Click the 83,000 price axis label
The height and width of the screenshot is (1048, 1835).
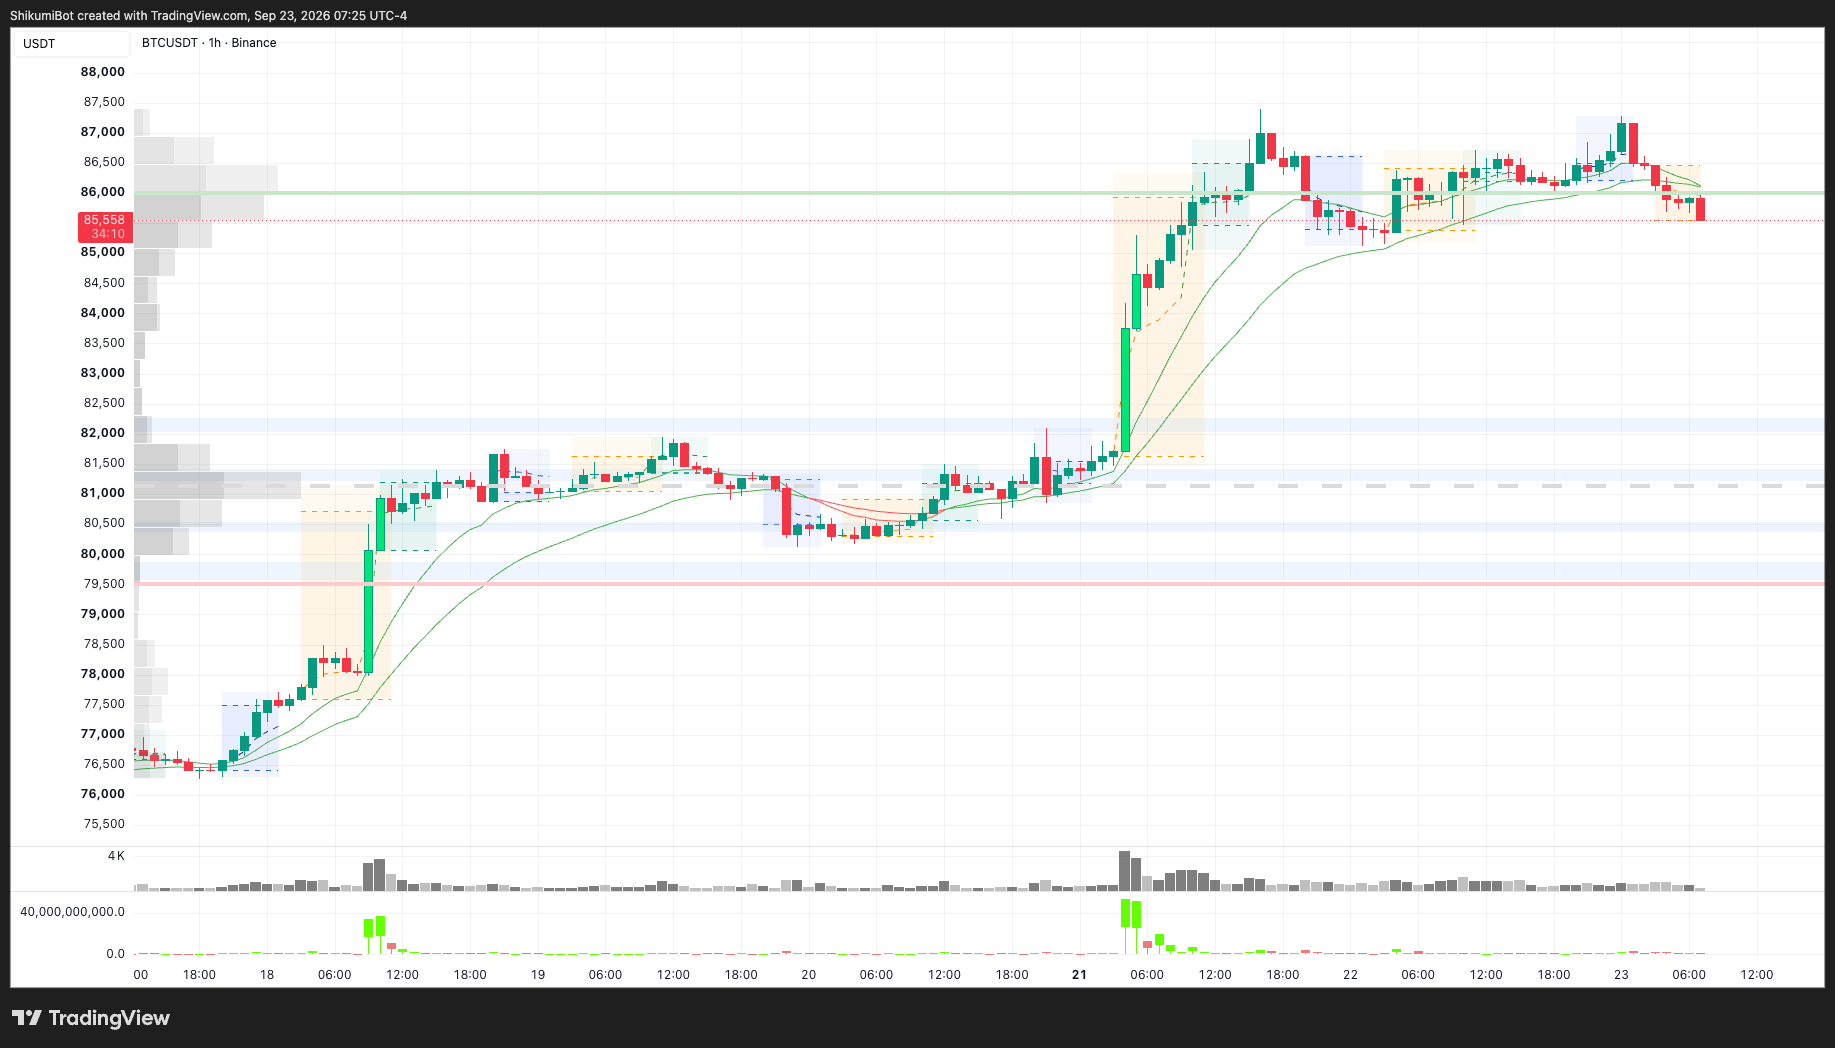pos(103,373)
